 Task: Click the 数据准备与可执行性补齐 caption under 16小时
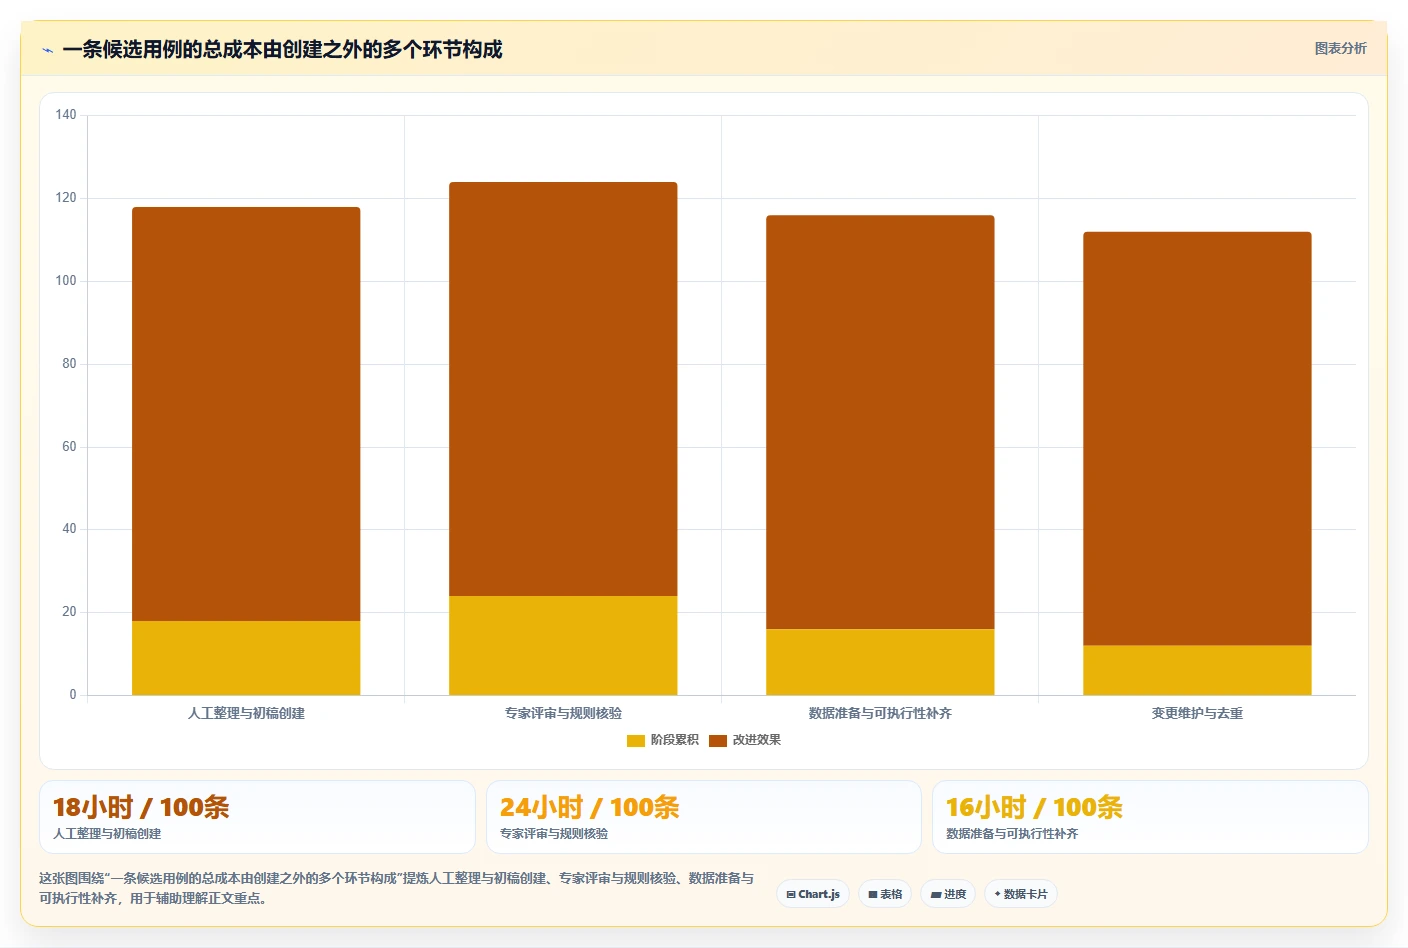click(x=1012, y=834)
